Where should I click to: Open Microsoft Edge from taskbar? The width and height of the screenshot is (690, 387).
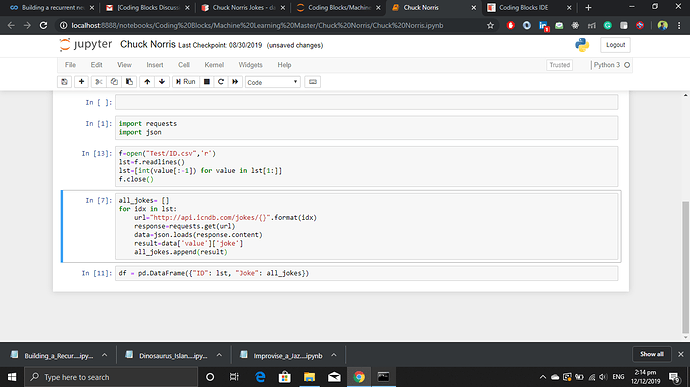pyautogui.click(x=260, y=377)
